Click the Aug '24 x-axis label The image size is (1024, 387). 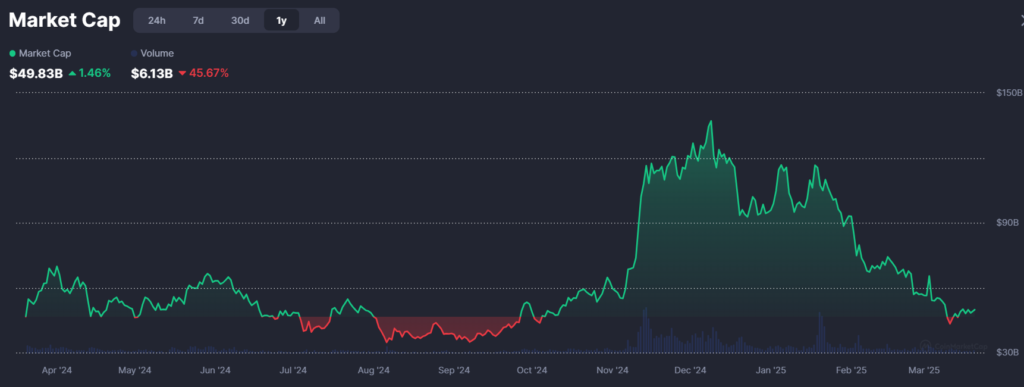coord(374,371)
